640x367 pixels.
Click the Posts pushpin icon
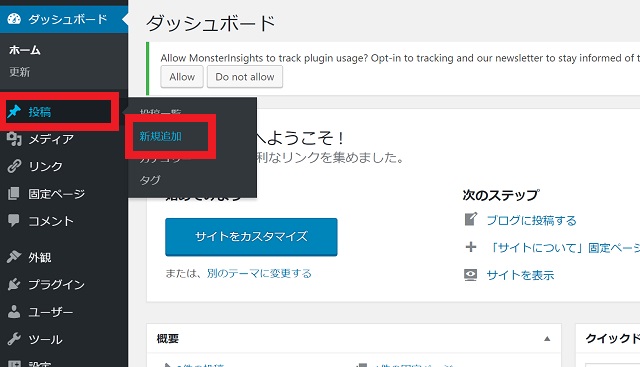14,111
